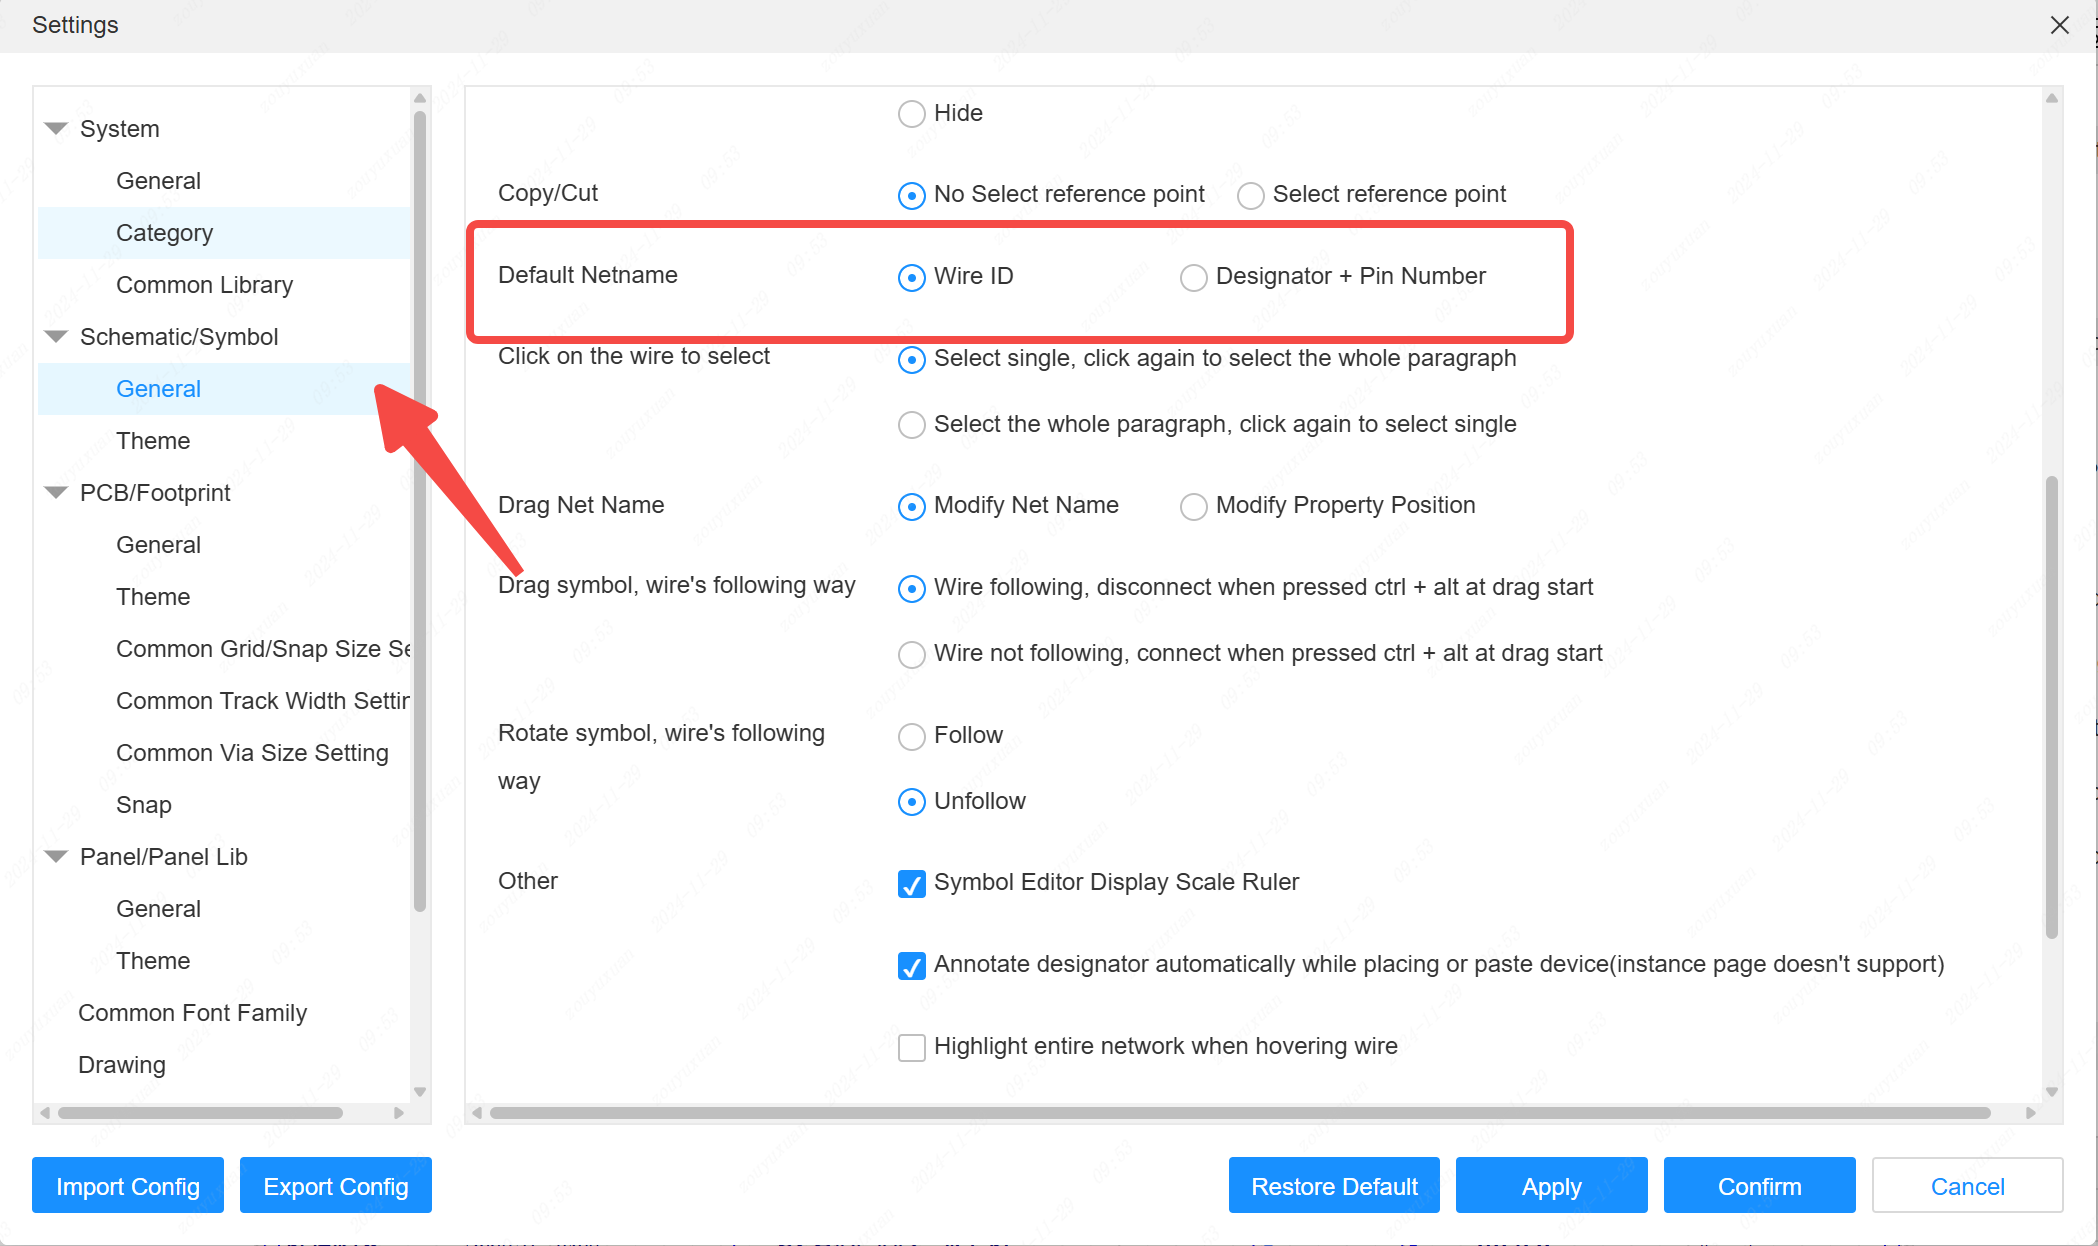The height and width of the screenshot is (1246, 2098).
Task: Click the Import Config button
Action: pos(125,1187)
